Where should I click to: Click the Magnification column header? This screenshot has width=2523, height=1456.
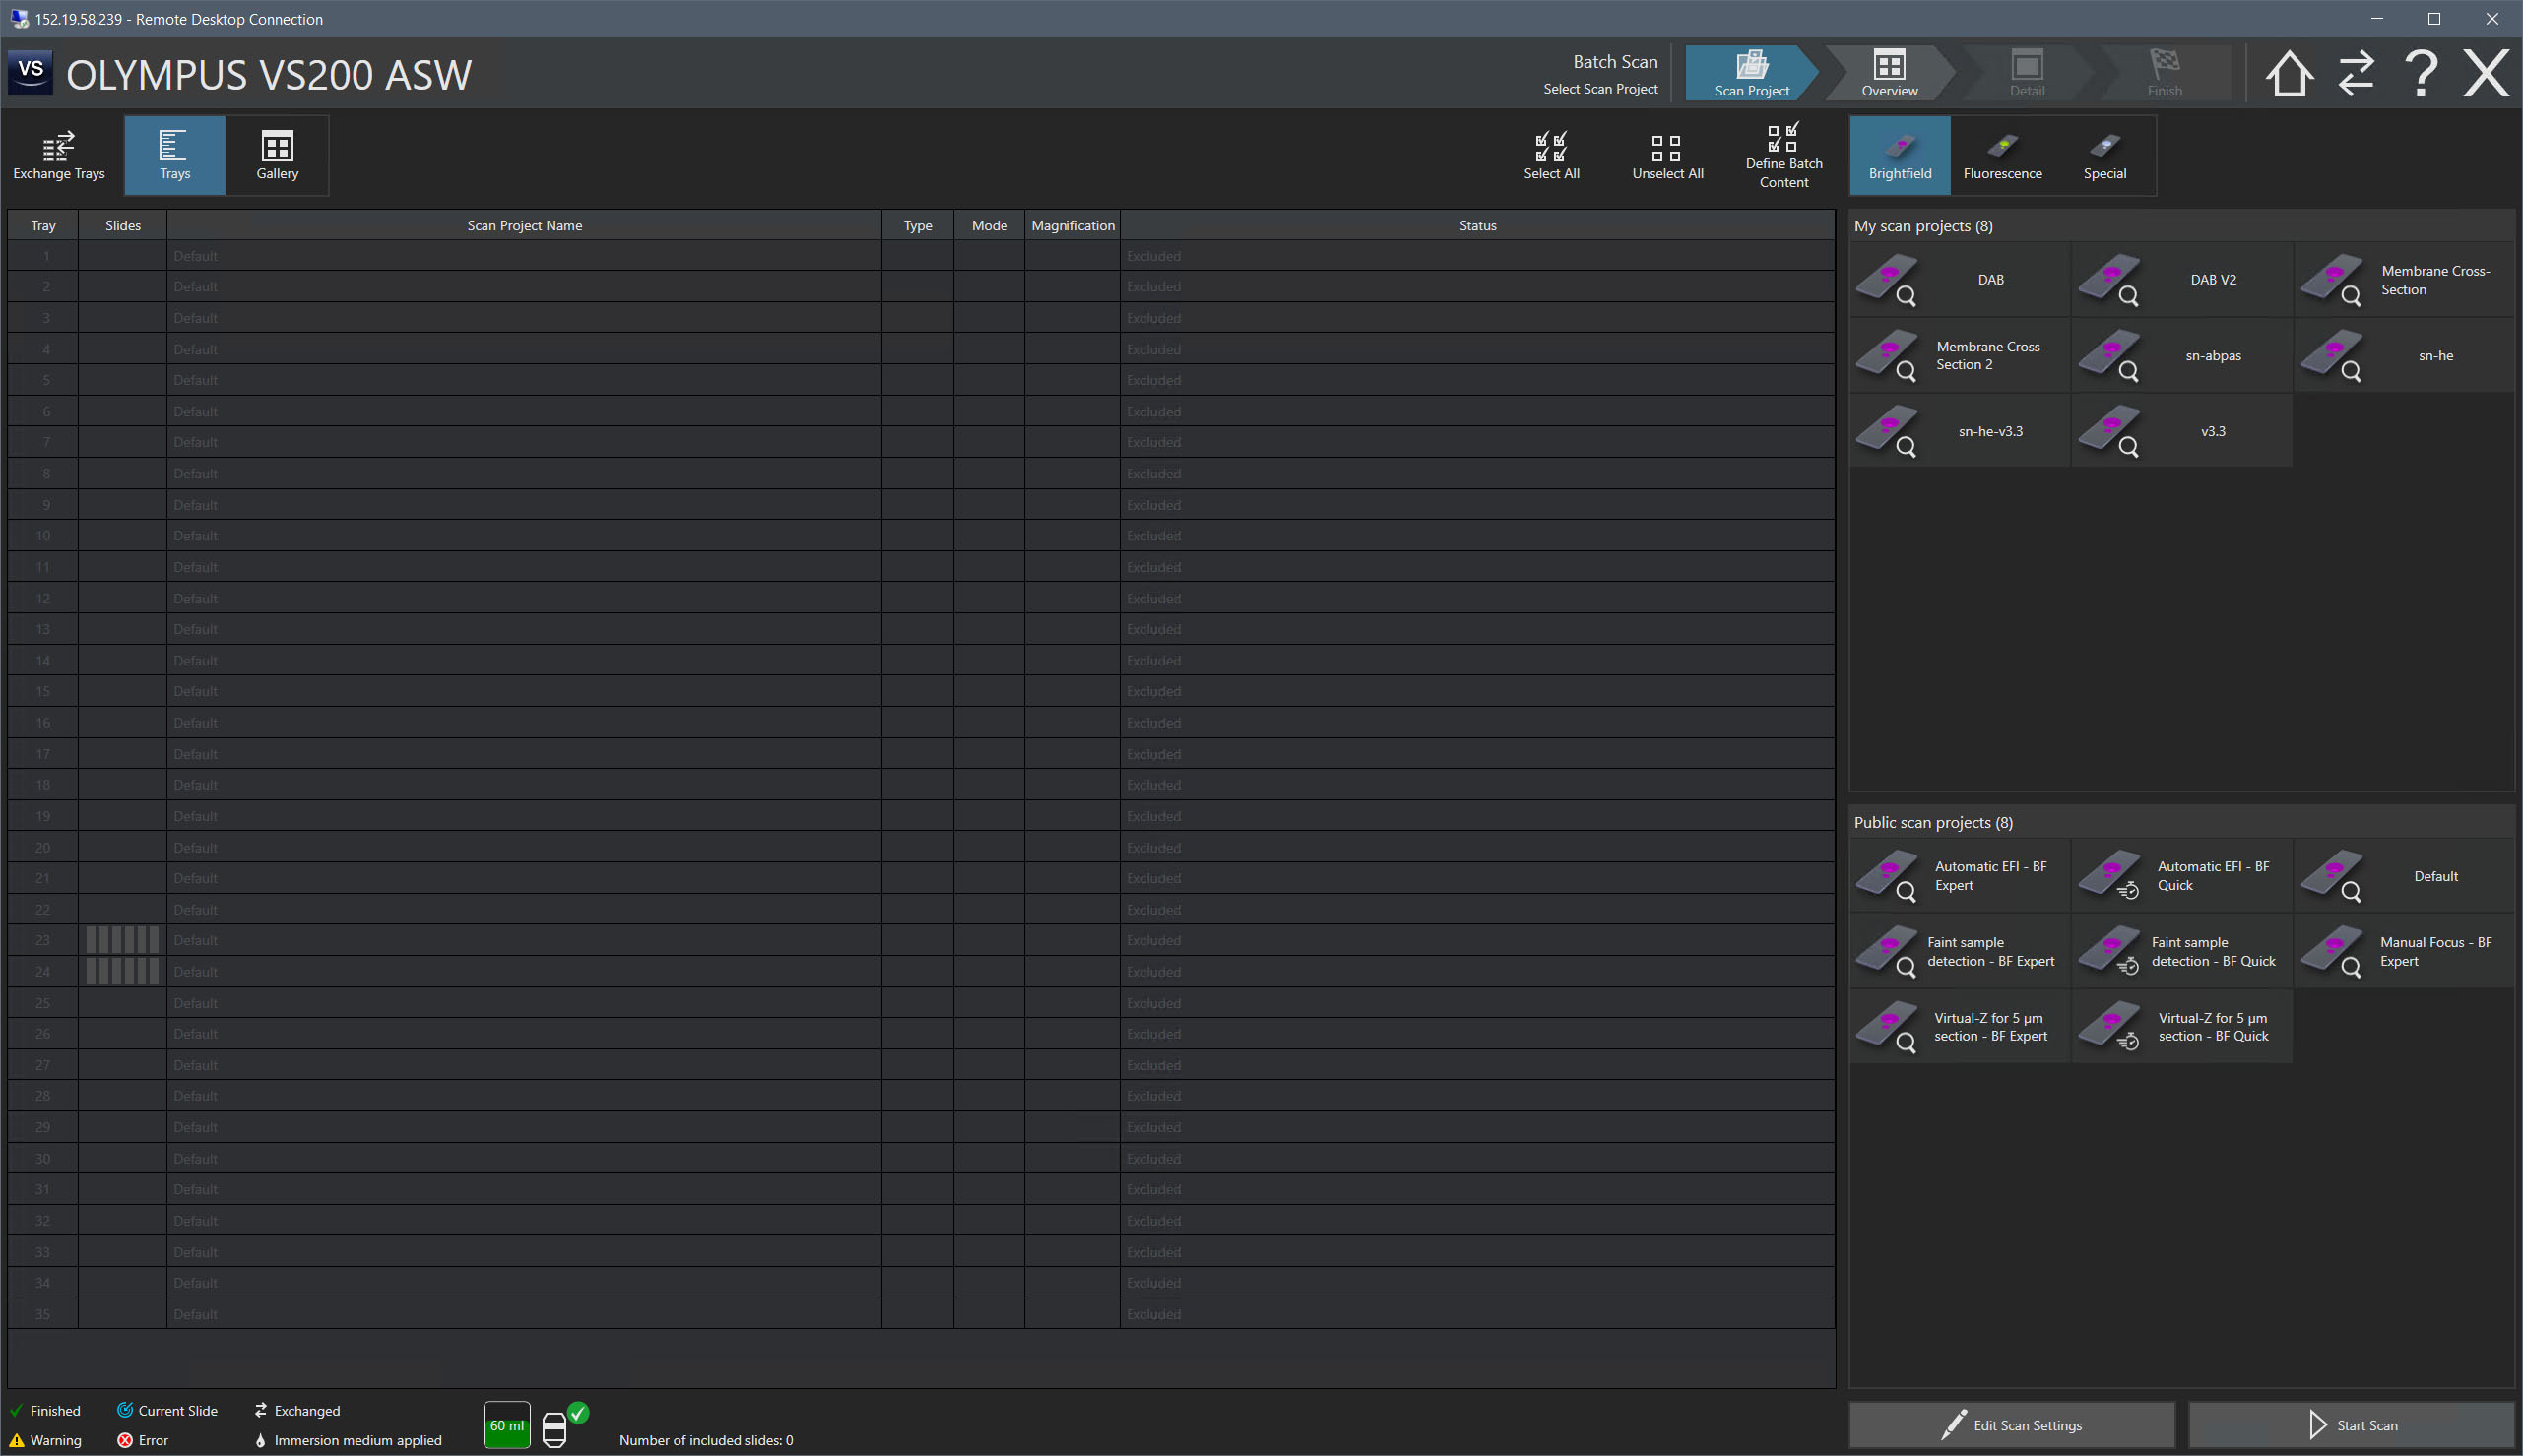pyautogui.click(x=1072, y=226)
